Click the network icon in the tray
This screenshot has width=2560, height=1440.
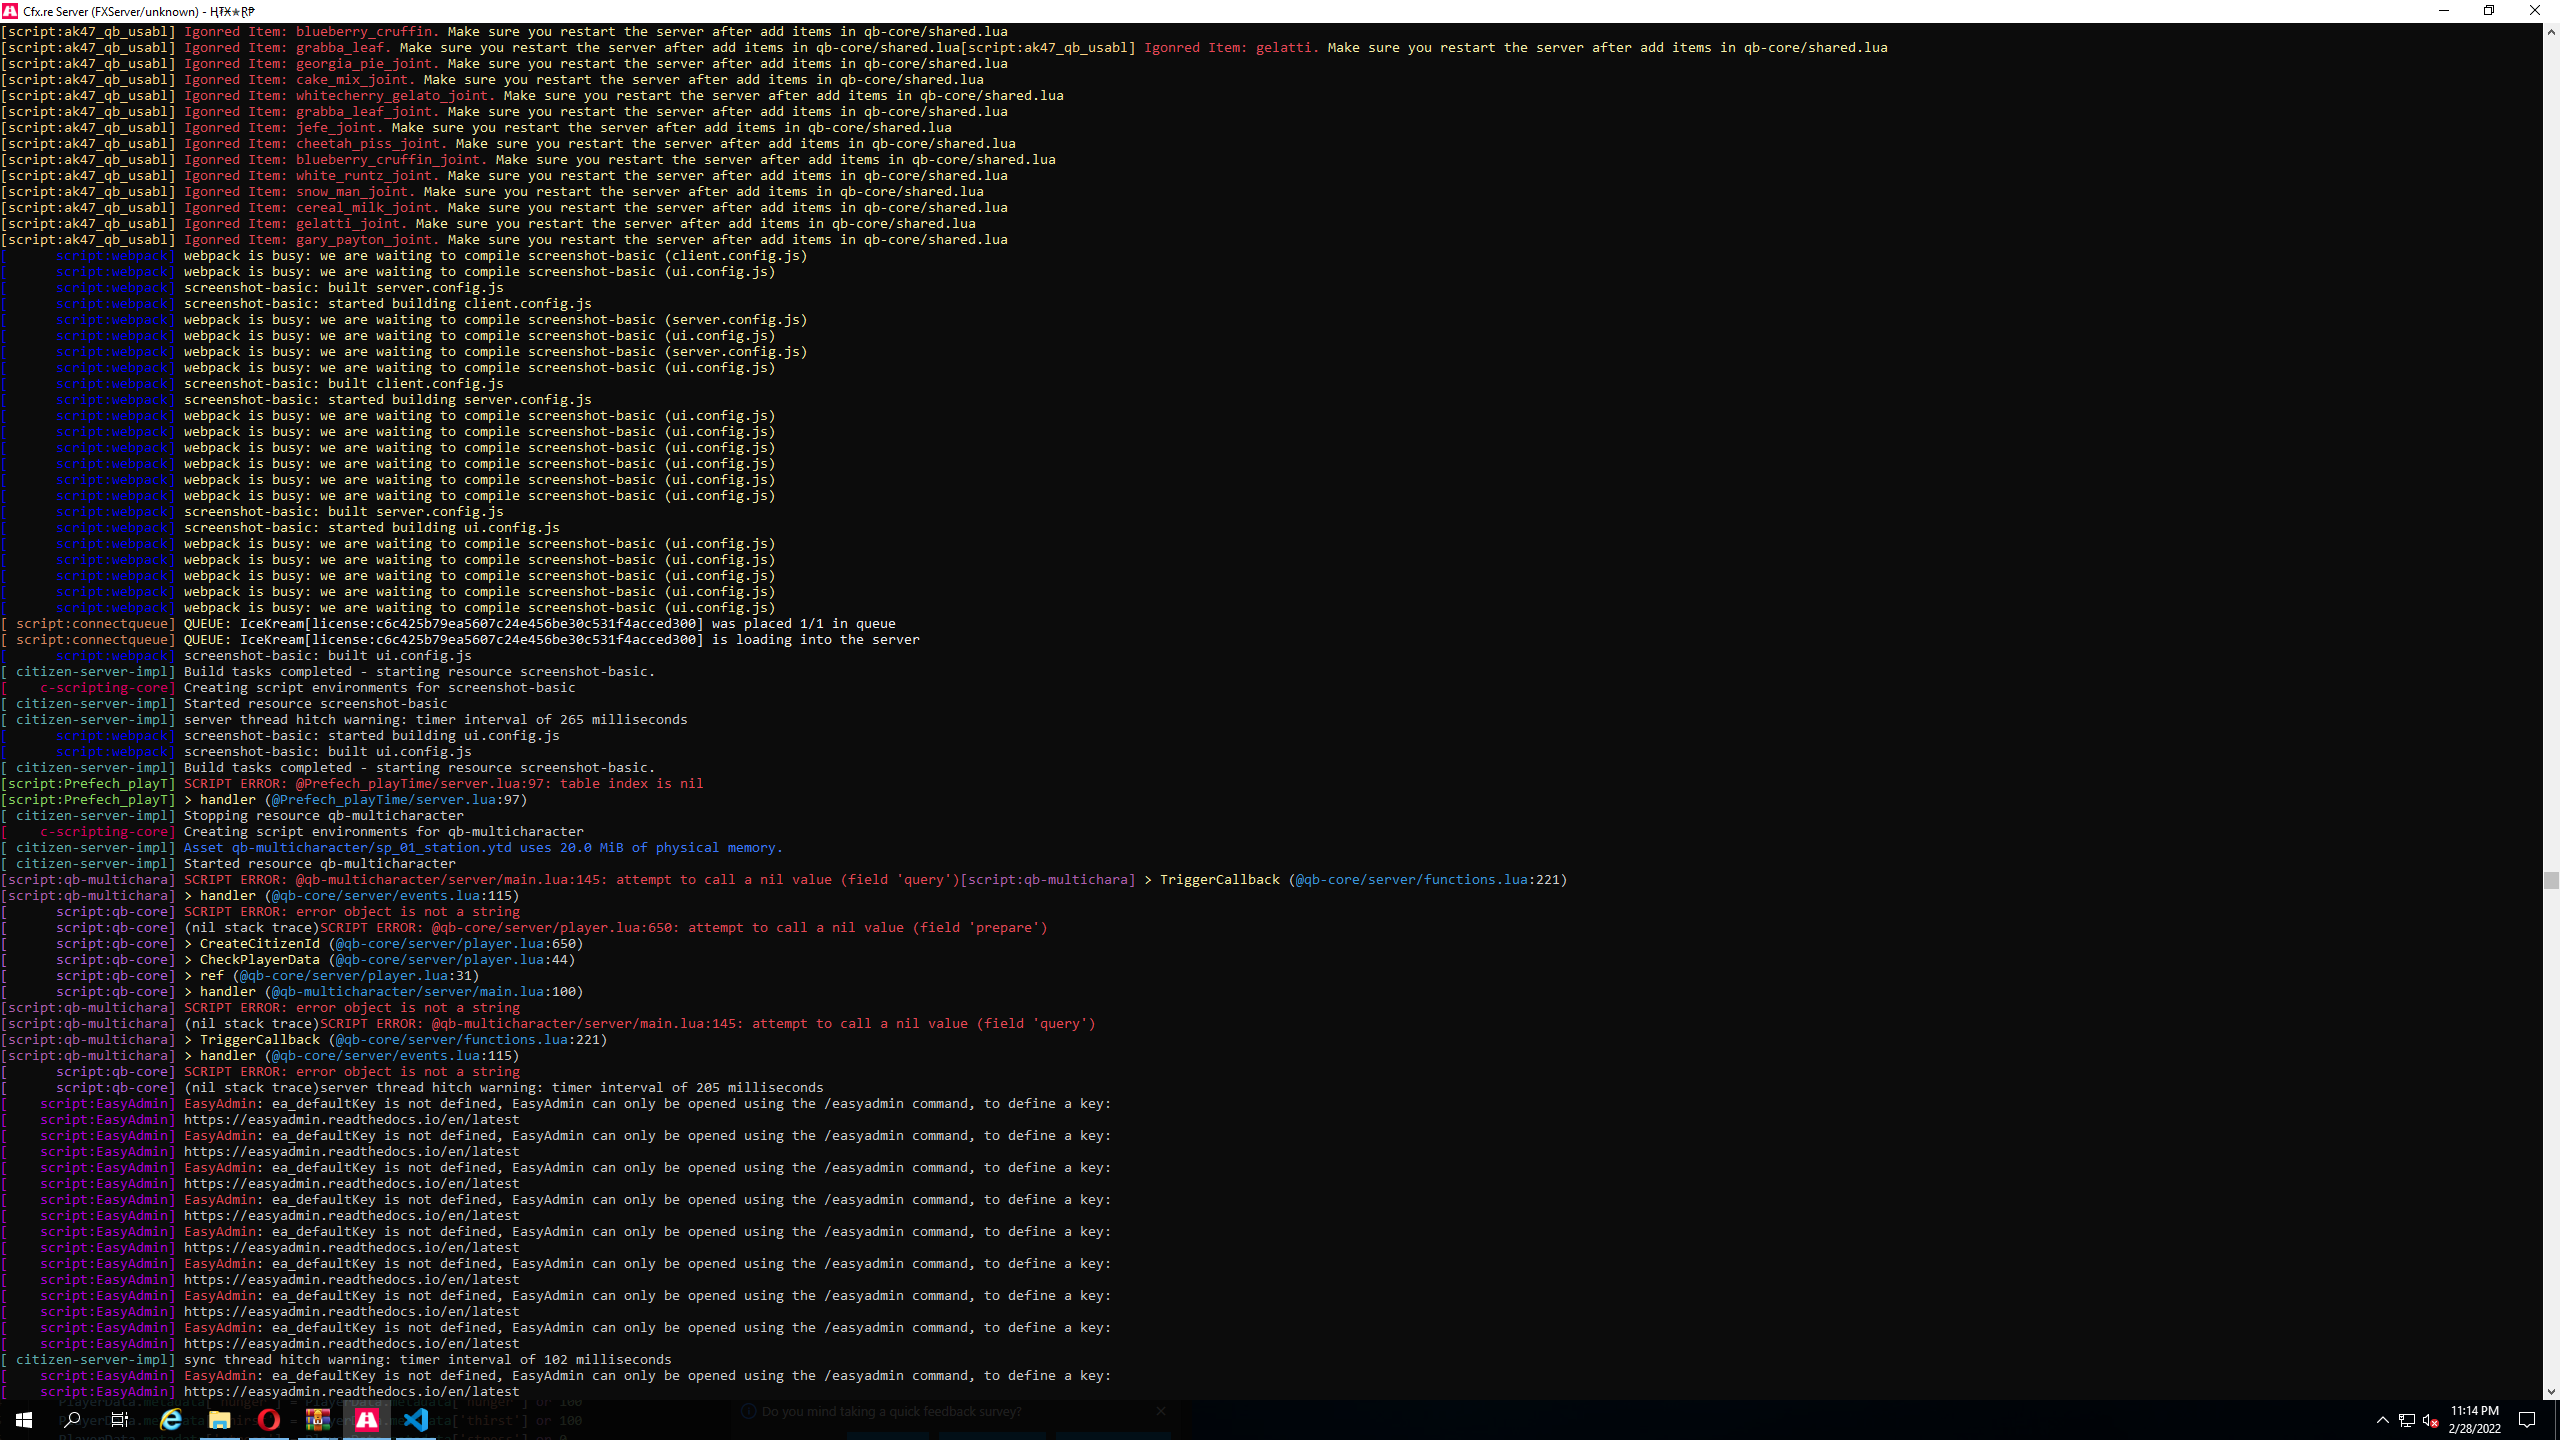click(x=2407, y=1421)
